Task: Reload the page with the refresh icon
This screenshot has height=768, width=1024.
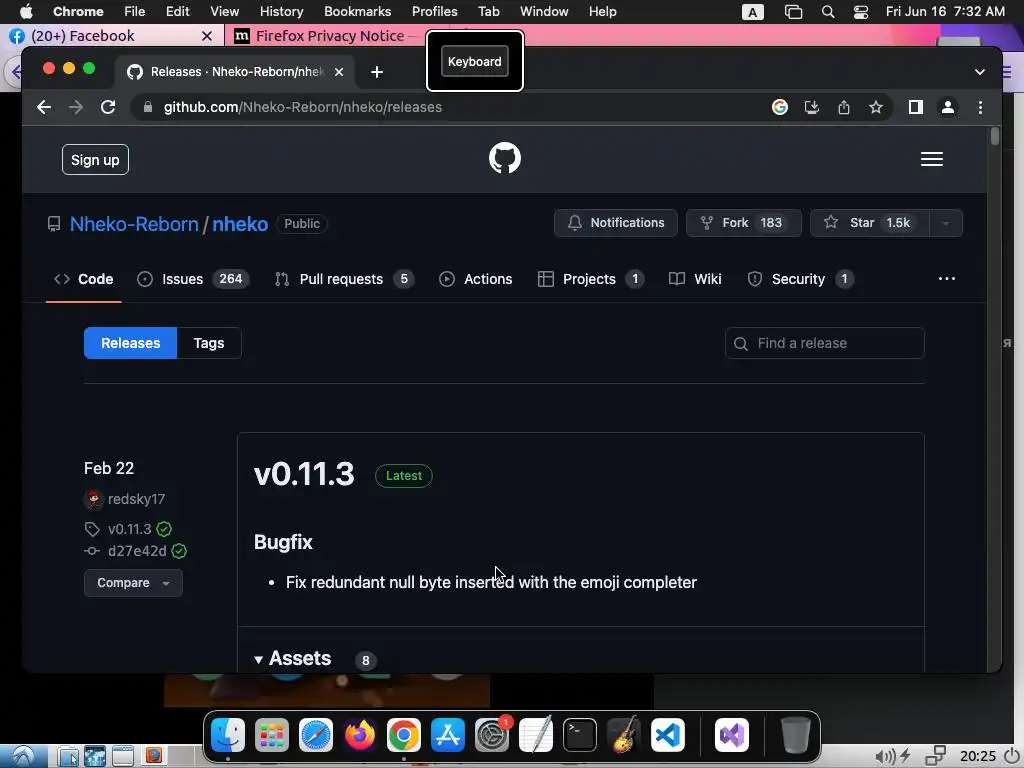Action: [x=108, y=107]
